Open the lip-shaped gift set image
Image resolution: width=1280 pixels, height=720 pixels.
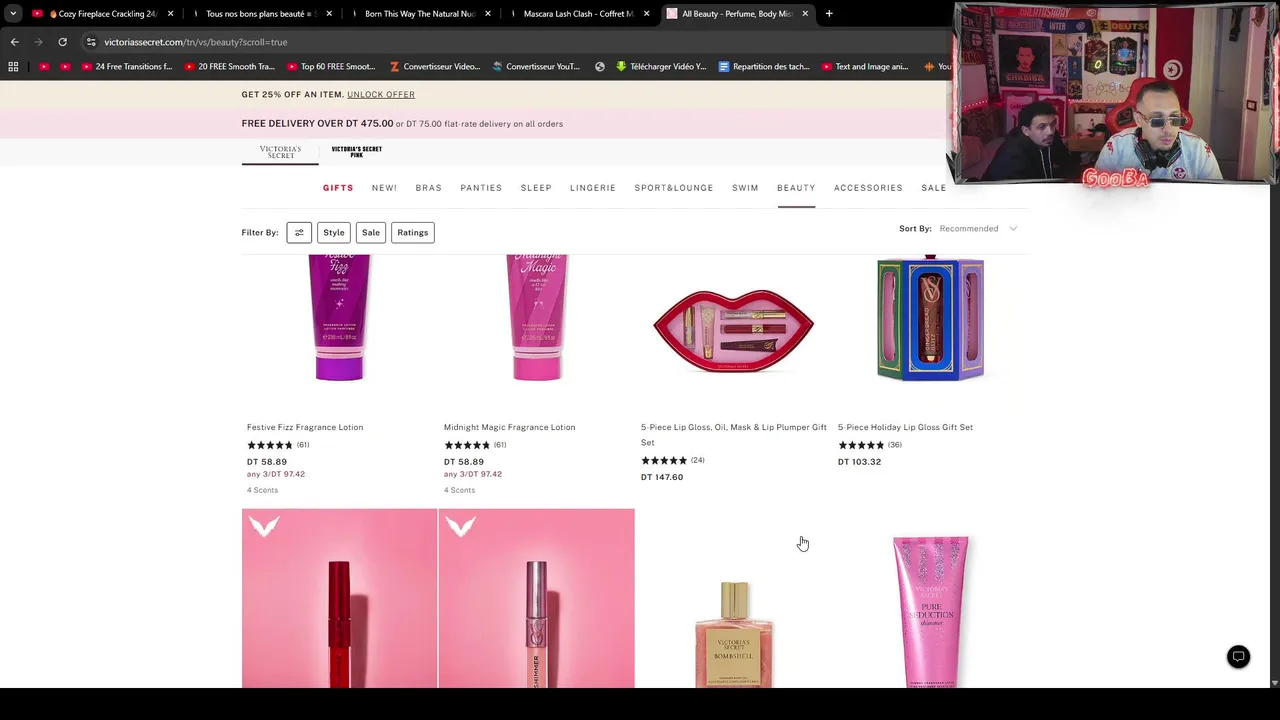pyautogui.click(x=733, y=330)
